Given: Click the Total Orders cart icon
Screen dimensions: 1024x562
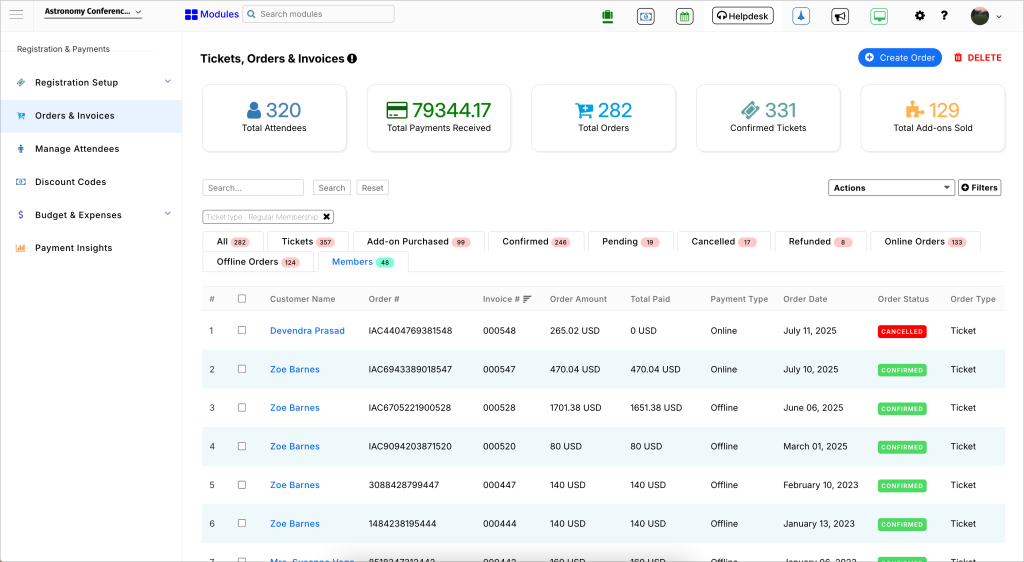Looking at the screenshot, I should coord(584,110).
